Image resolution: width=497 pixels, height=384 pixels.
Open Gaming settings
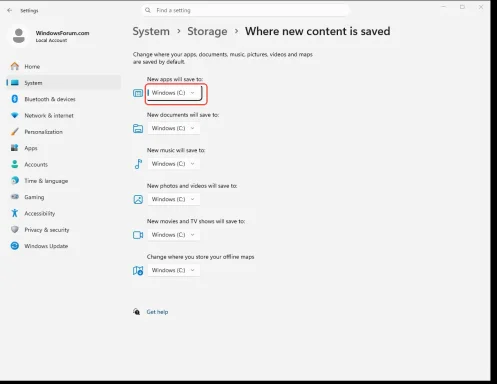click(x=63, y=197)
